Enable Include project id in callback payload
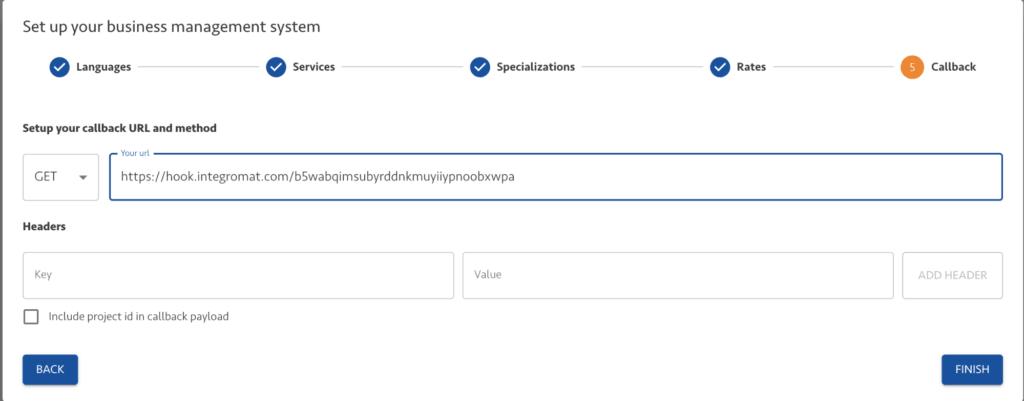 pos(31,317)
